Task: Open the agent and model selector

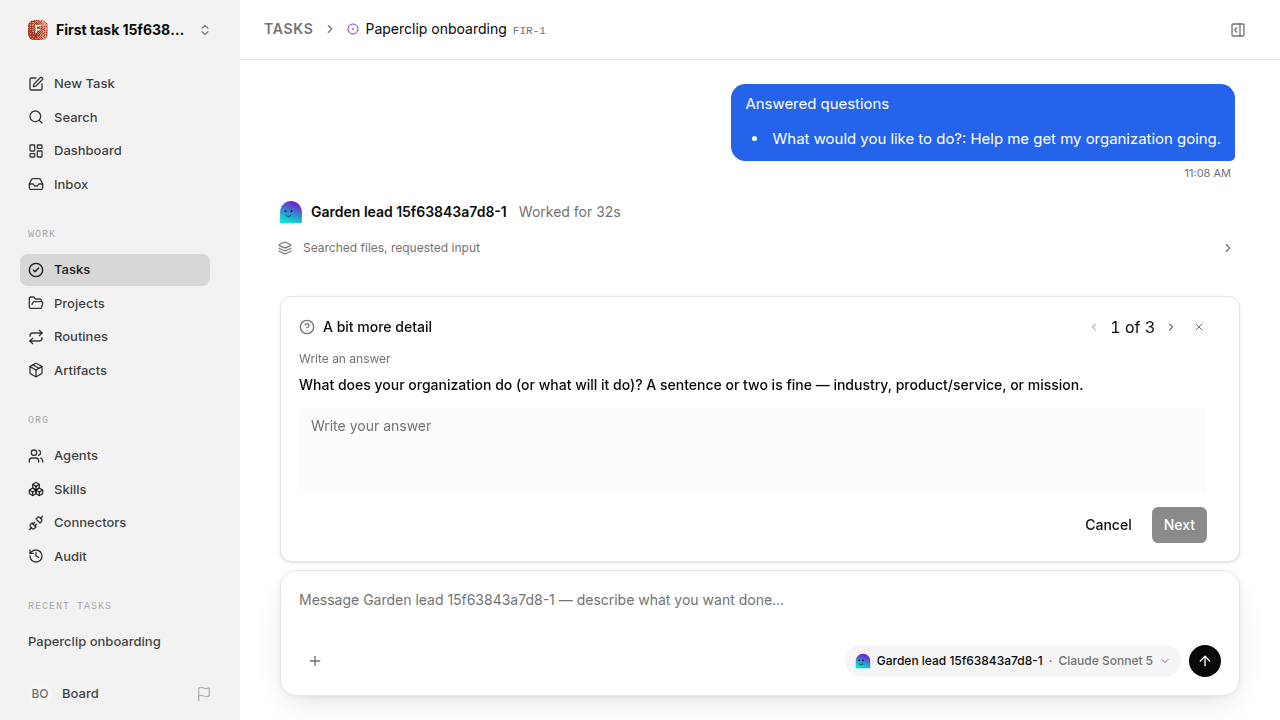Action: [1013, 661]
